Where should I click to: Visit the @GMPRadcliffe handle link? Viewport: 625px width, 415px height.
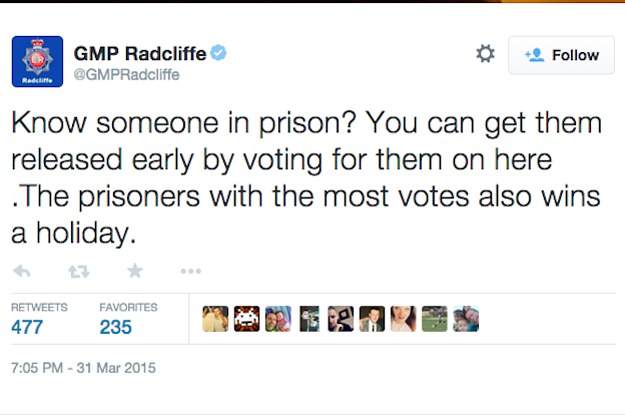126,75
